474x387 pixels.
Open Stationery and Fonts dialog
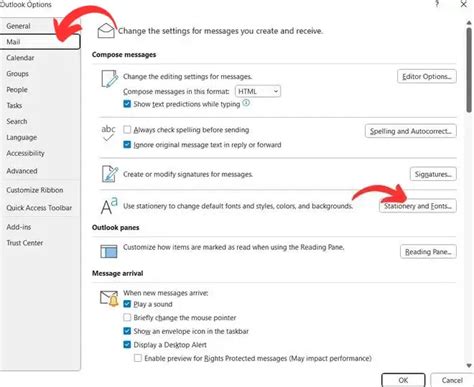tap(418, 206)
